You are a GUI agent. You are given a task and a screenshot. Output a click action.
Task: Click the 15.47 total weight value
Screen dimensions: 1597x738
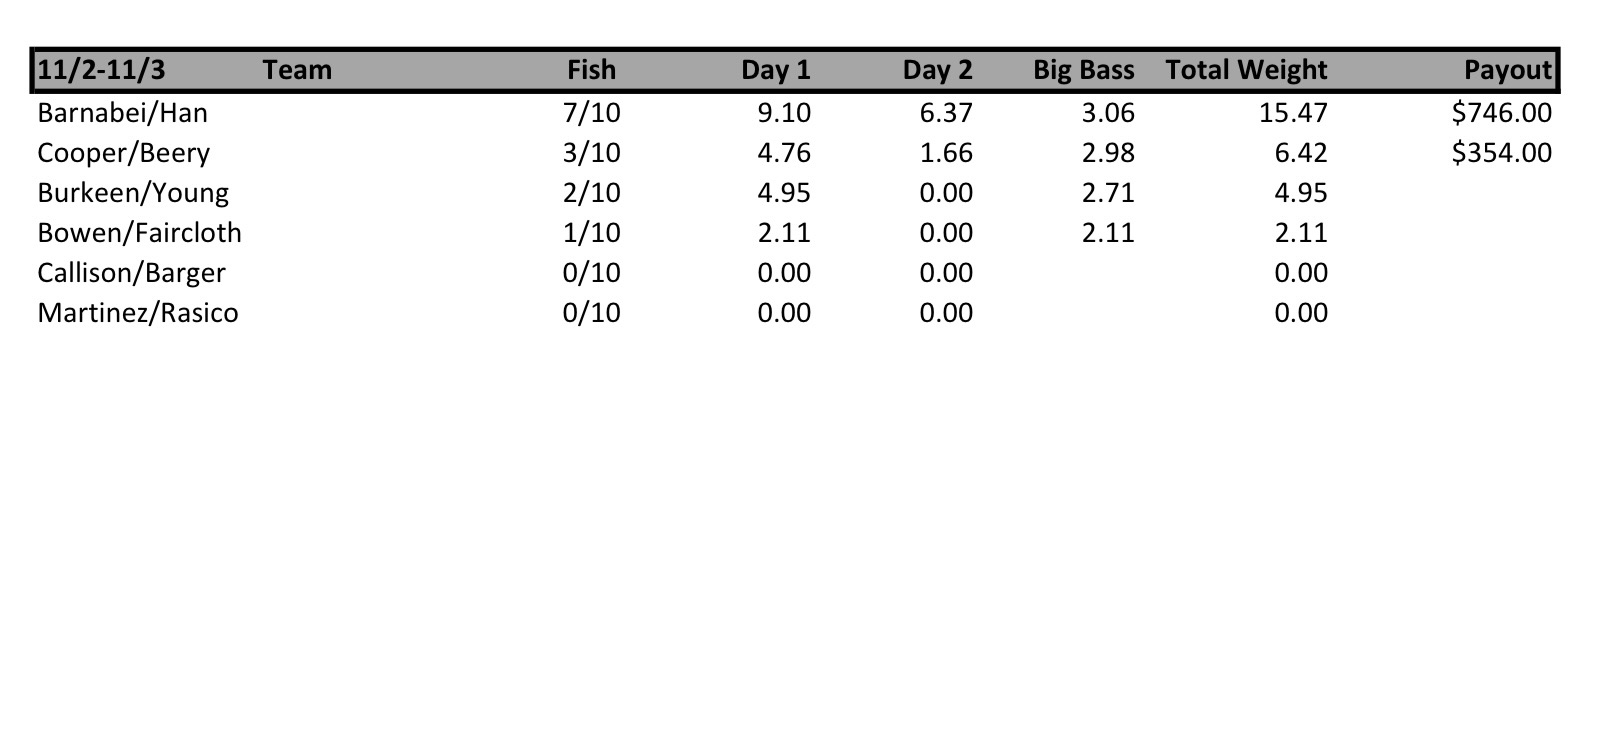click(1293, 113)
